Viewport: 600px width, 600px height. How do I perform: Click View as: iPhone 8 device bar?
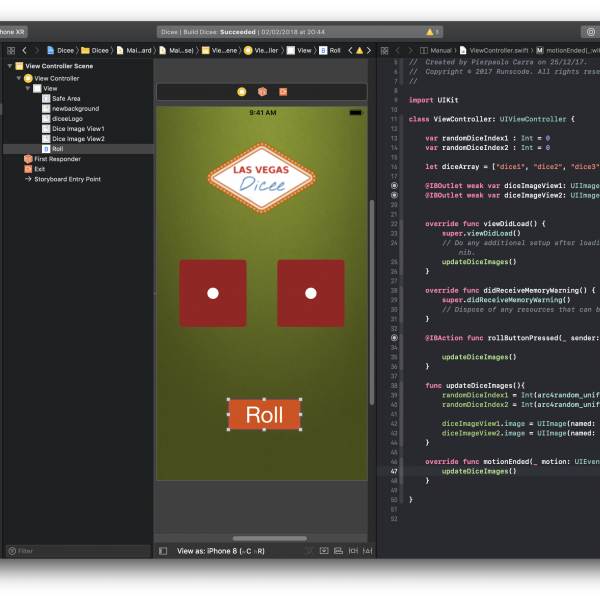pyautogui.click(x=220, y=551)
